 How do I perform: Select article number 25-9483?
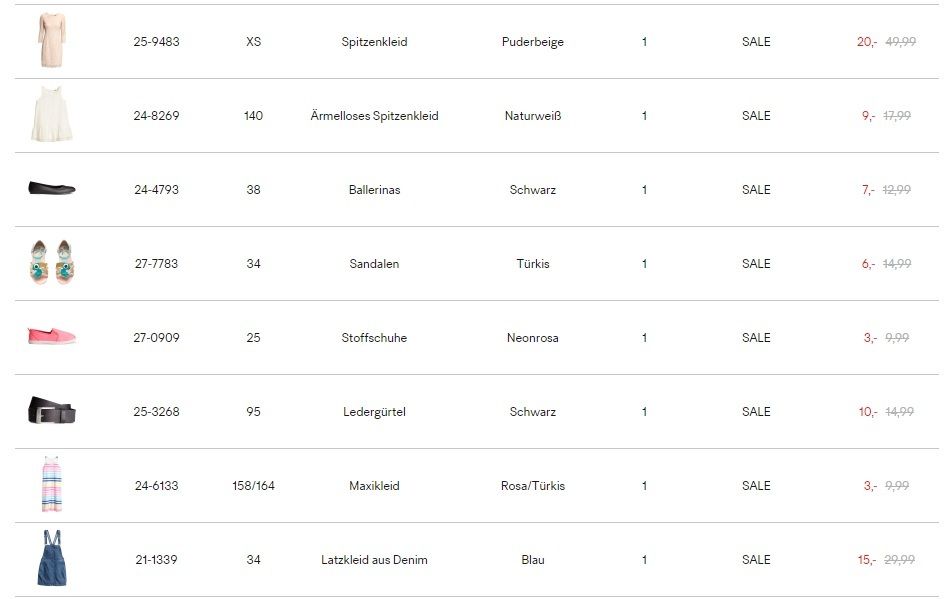click(156, 42)
